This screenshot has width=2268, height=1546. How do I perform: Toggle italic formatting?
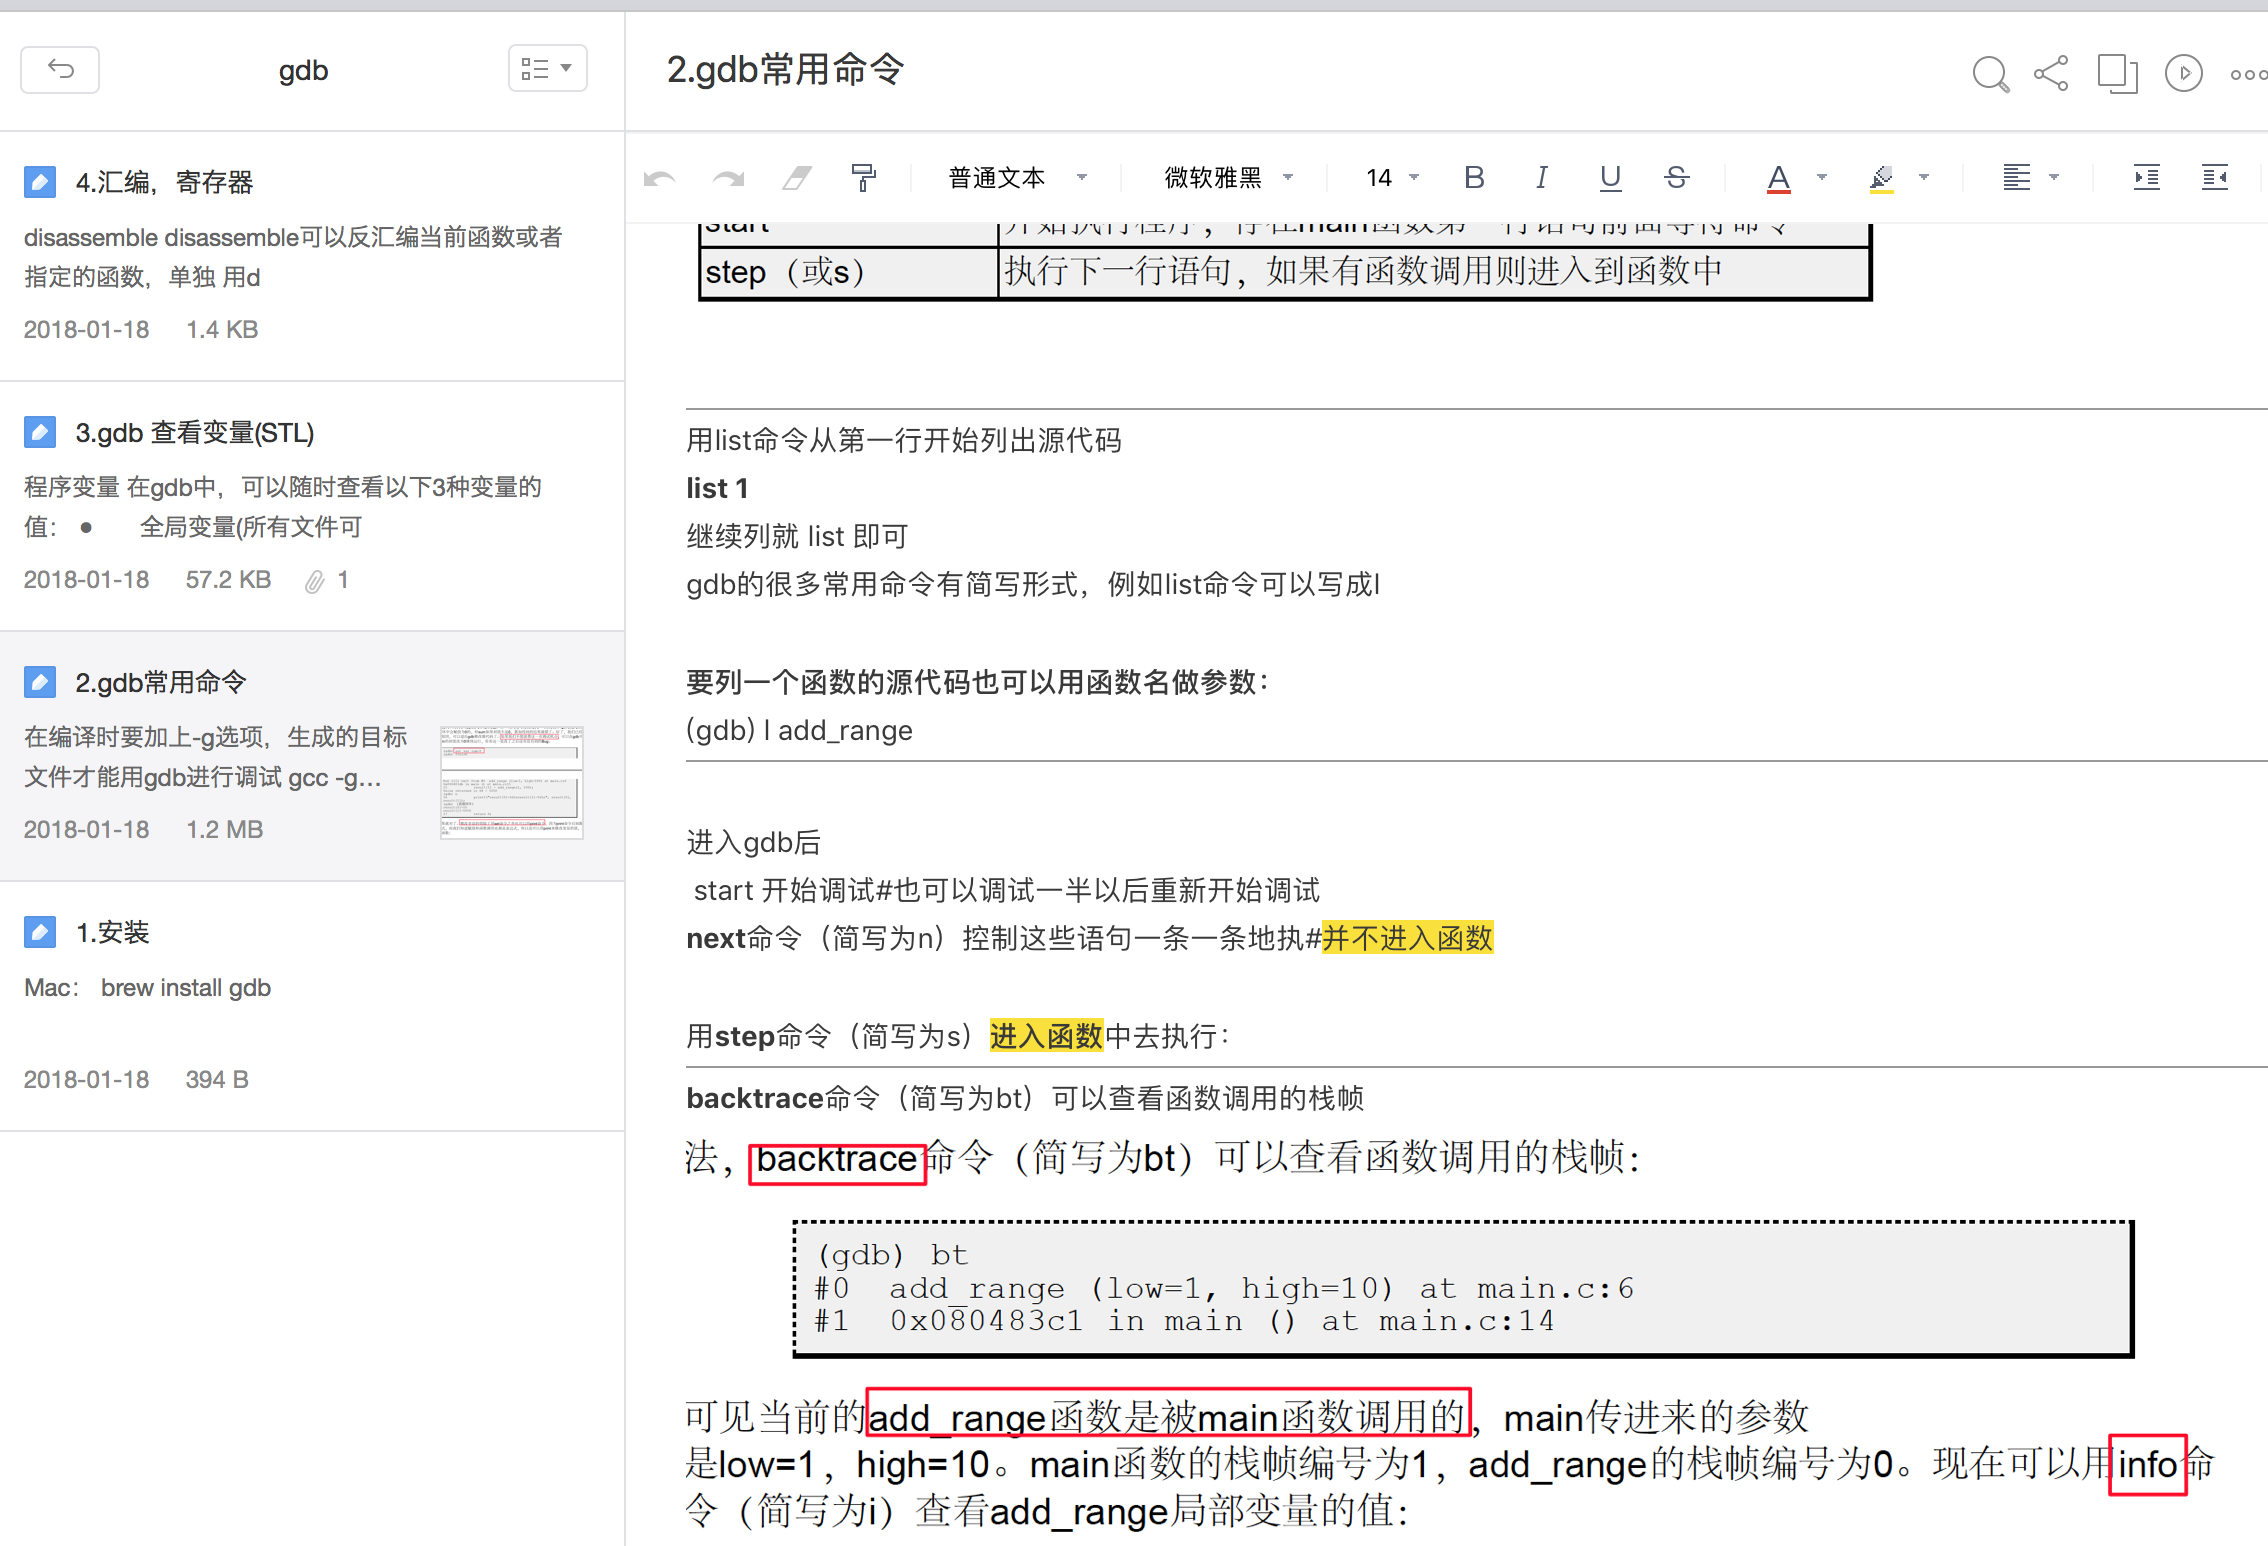[x=1541, y=178]
